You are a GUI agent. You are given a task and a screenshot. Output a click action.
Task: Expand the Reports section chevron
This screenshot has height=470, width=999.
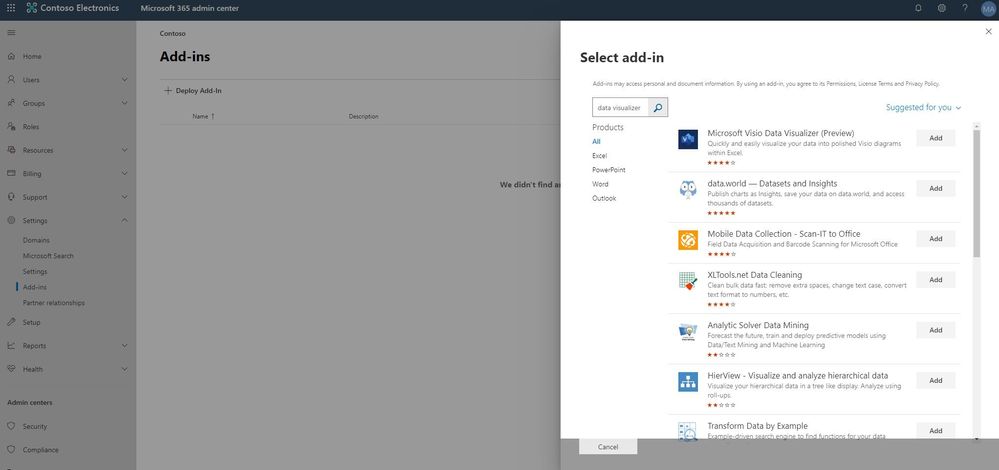(x=124, y=346)
